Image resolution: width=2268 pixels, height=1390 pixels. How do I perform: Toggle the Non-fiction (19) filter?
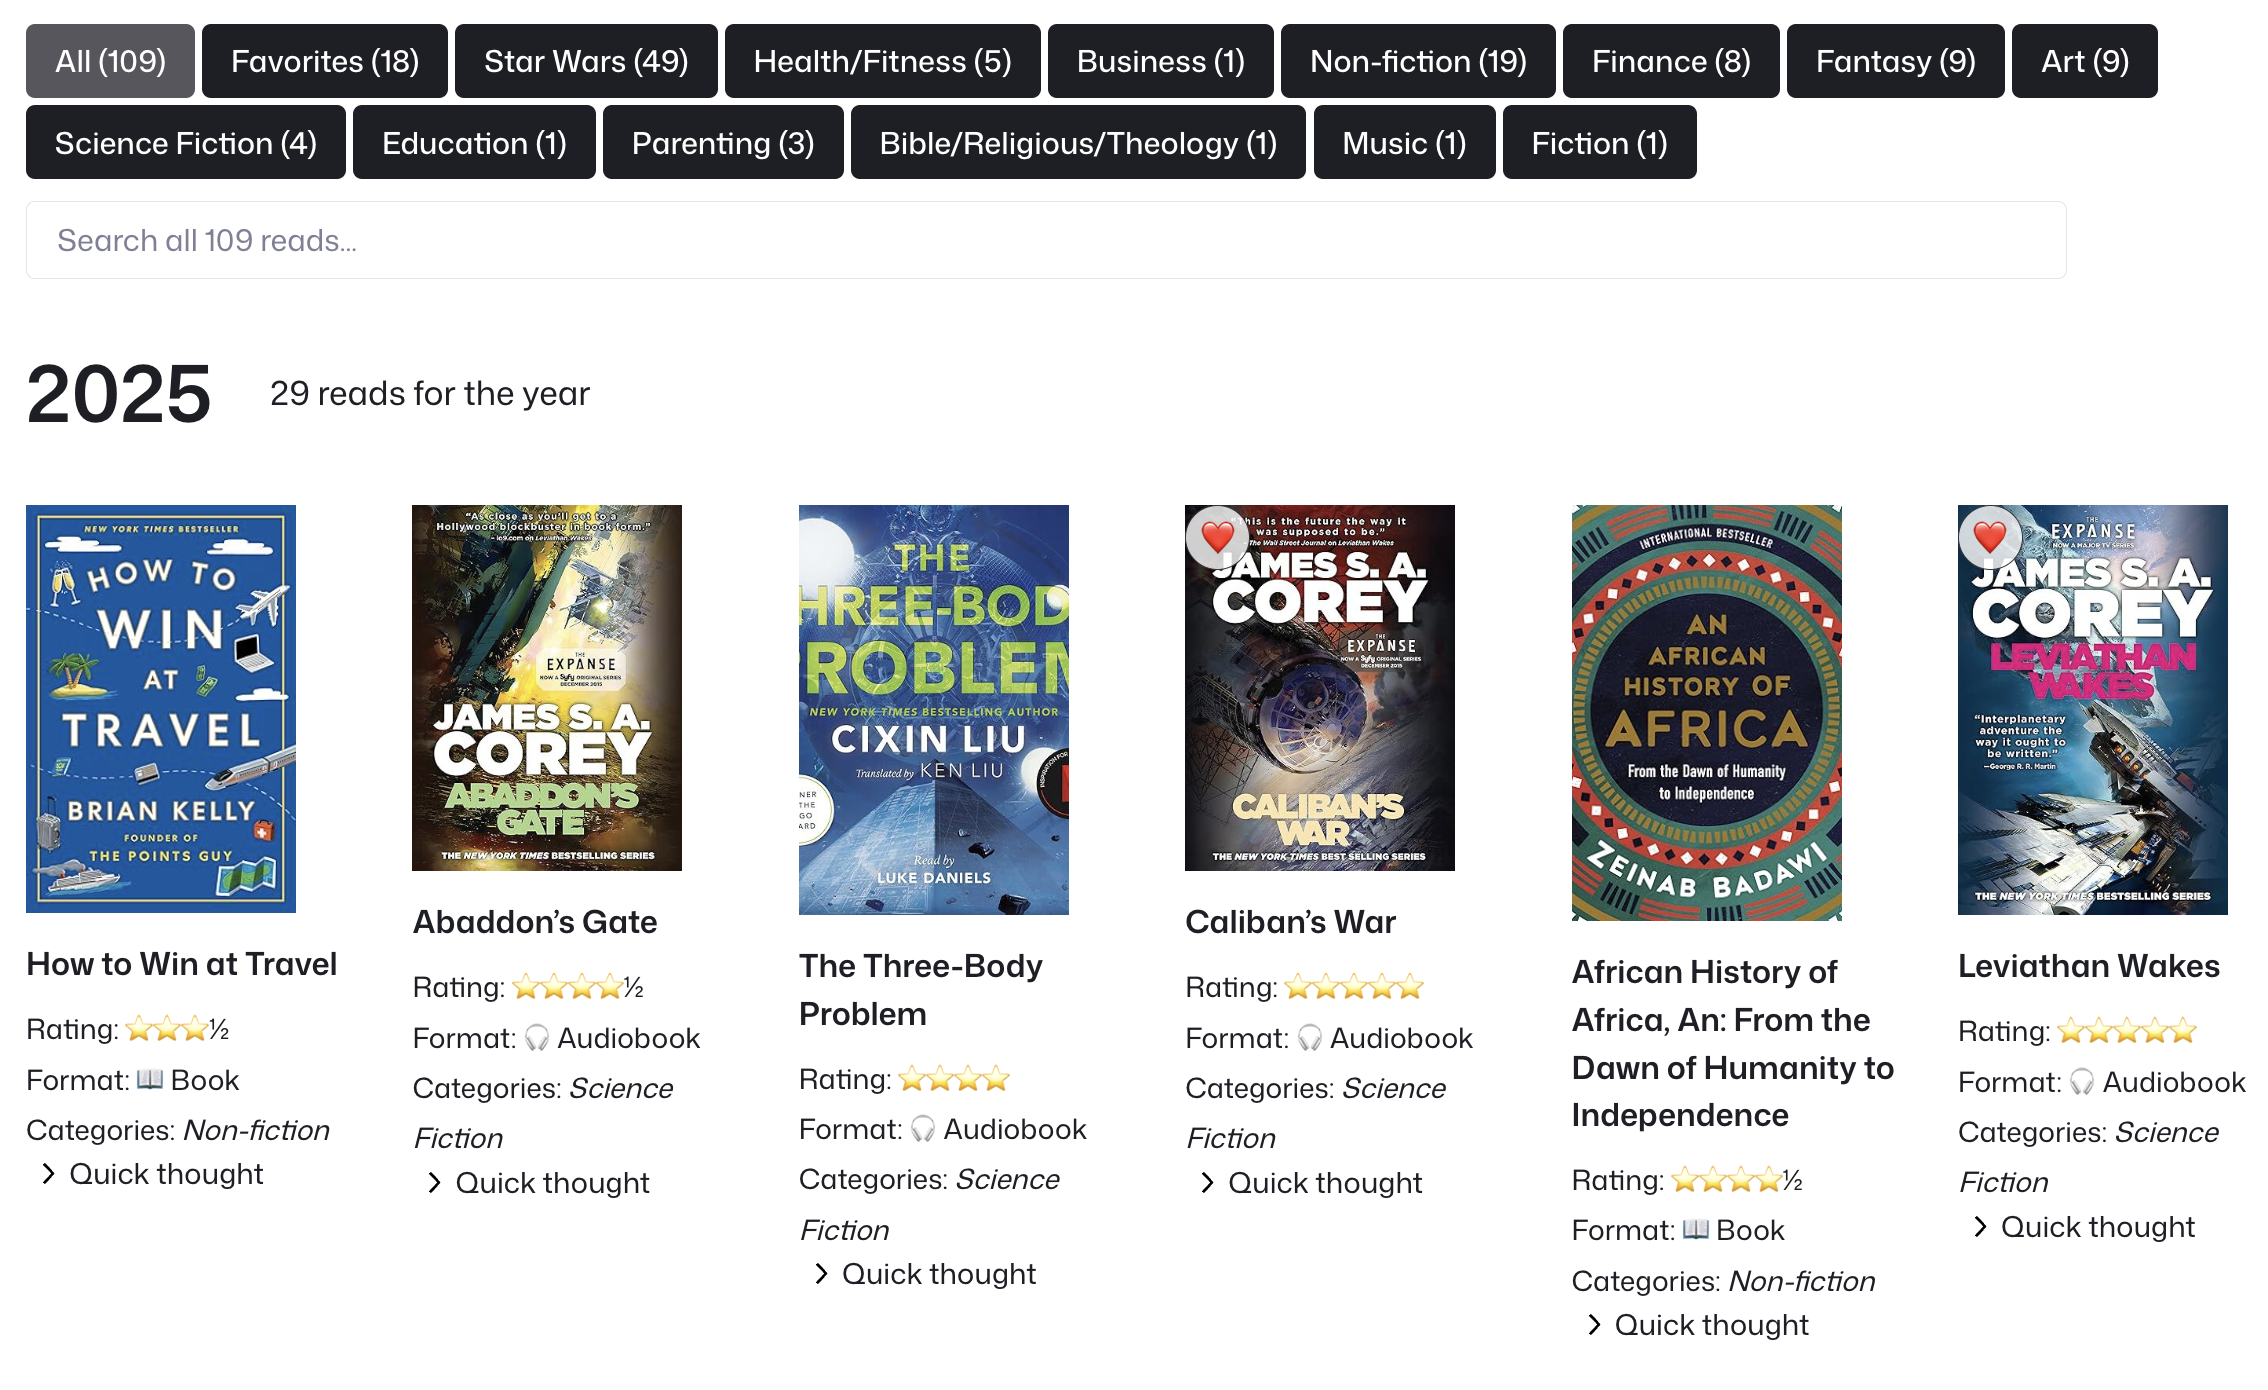pyautogui.click(x=1418, y=61)
